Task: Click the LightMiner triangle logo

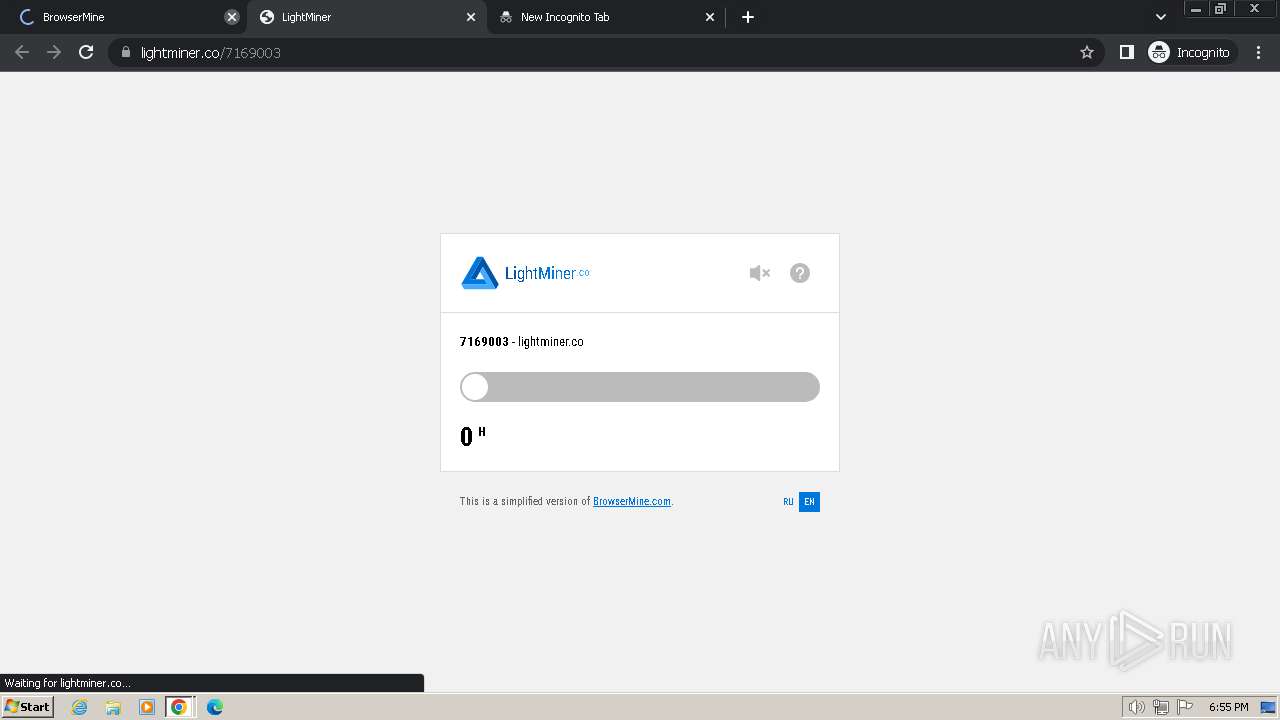Action: point(480,273)
